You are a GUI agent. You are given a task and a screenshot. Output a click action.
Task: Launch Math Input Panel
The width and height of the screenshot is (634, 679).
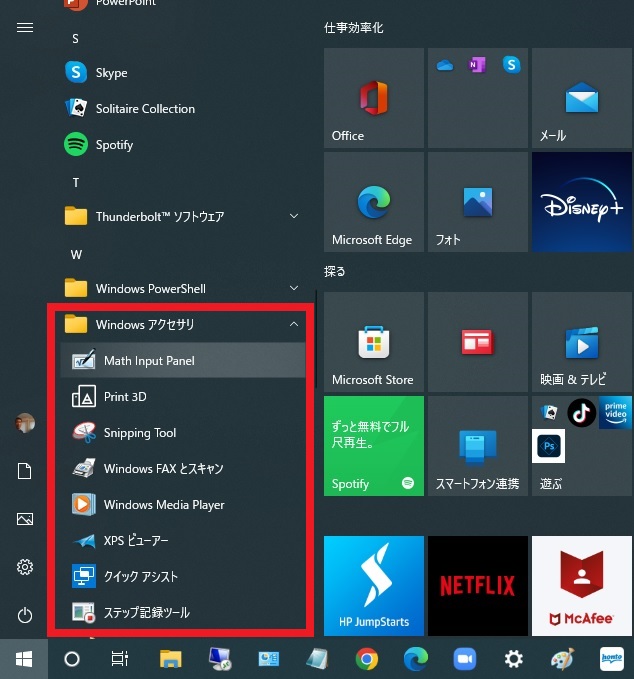click(149, 361)
